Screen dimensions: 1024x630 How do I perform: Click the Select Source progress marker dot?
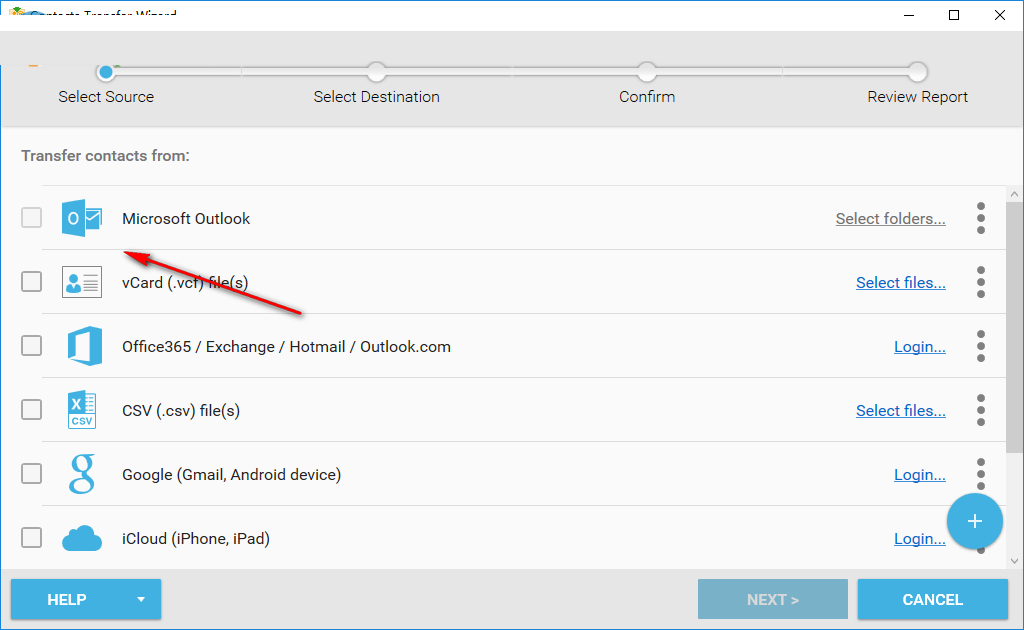pos(106,72)
